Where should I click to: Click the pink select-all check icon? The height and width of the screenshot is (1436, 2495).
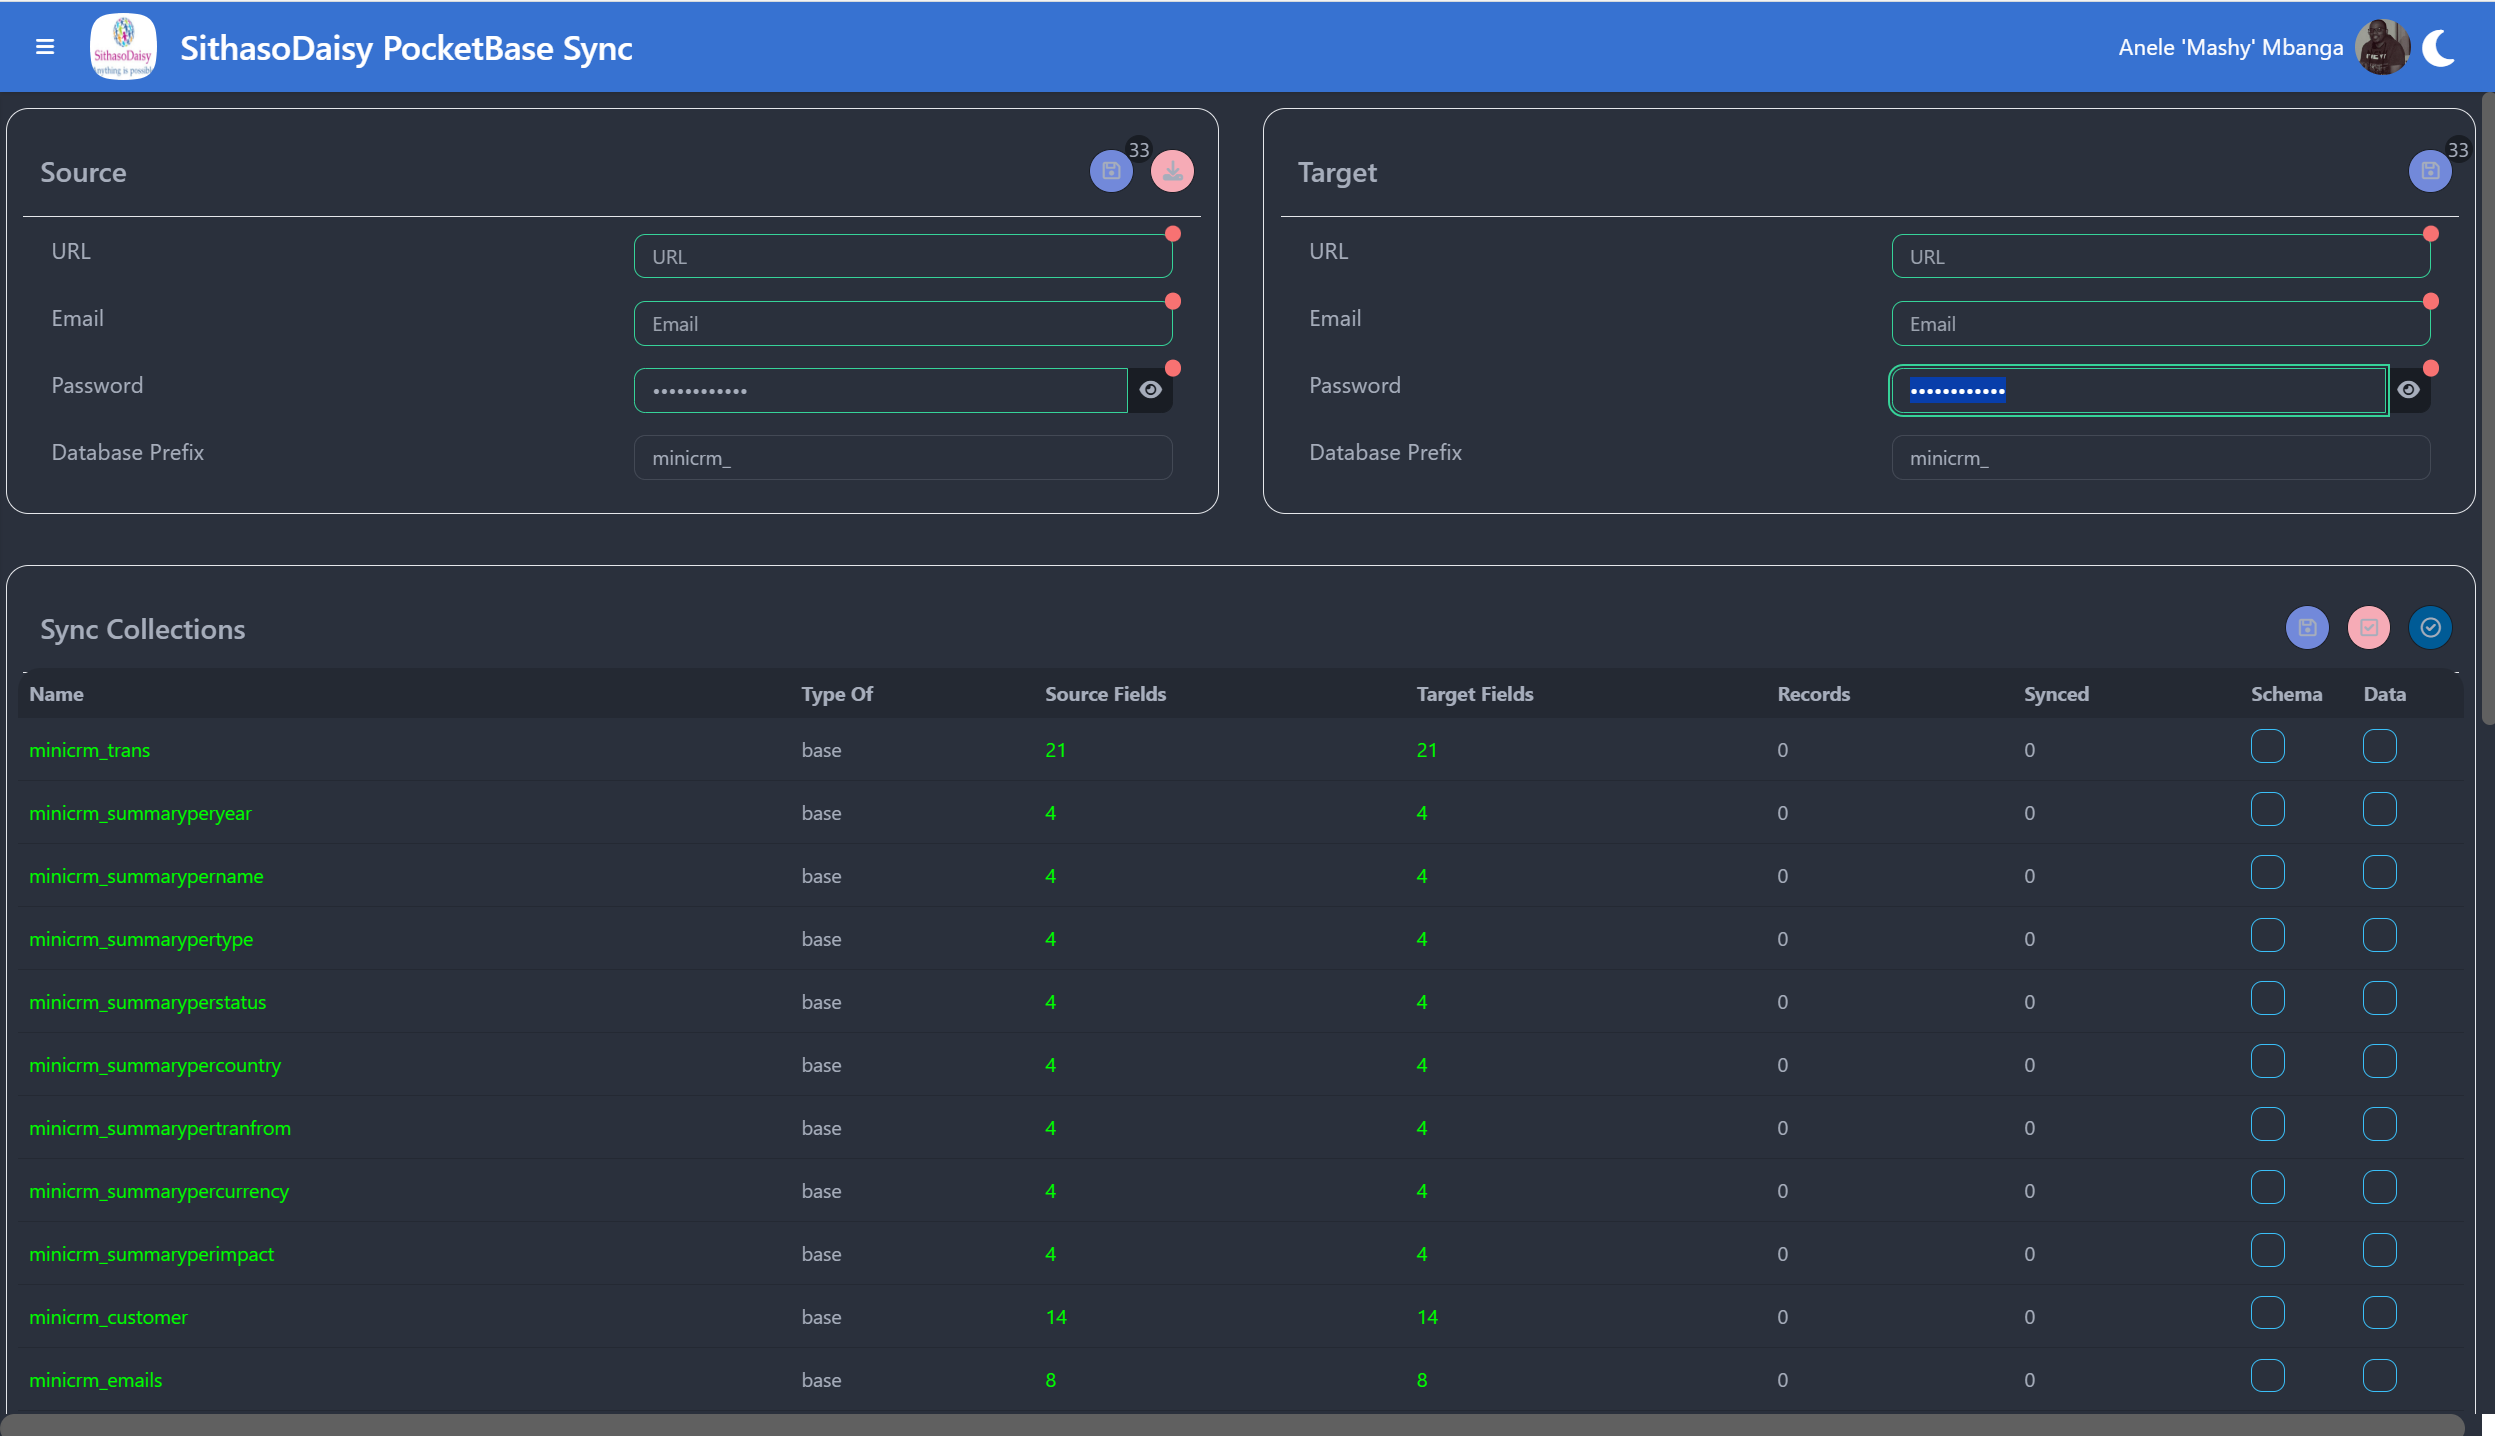pos(2368,628)
